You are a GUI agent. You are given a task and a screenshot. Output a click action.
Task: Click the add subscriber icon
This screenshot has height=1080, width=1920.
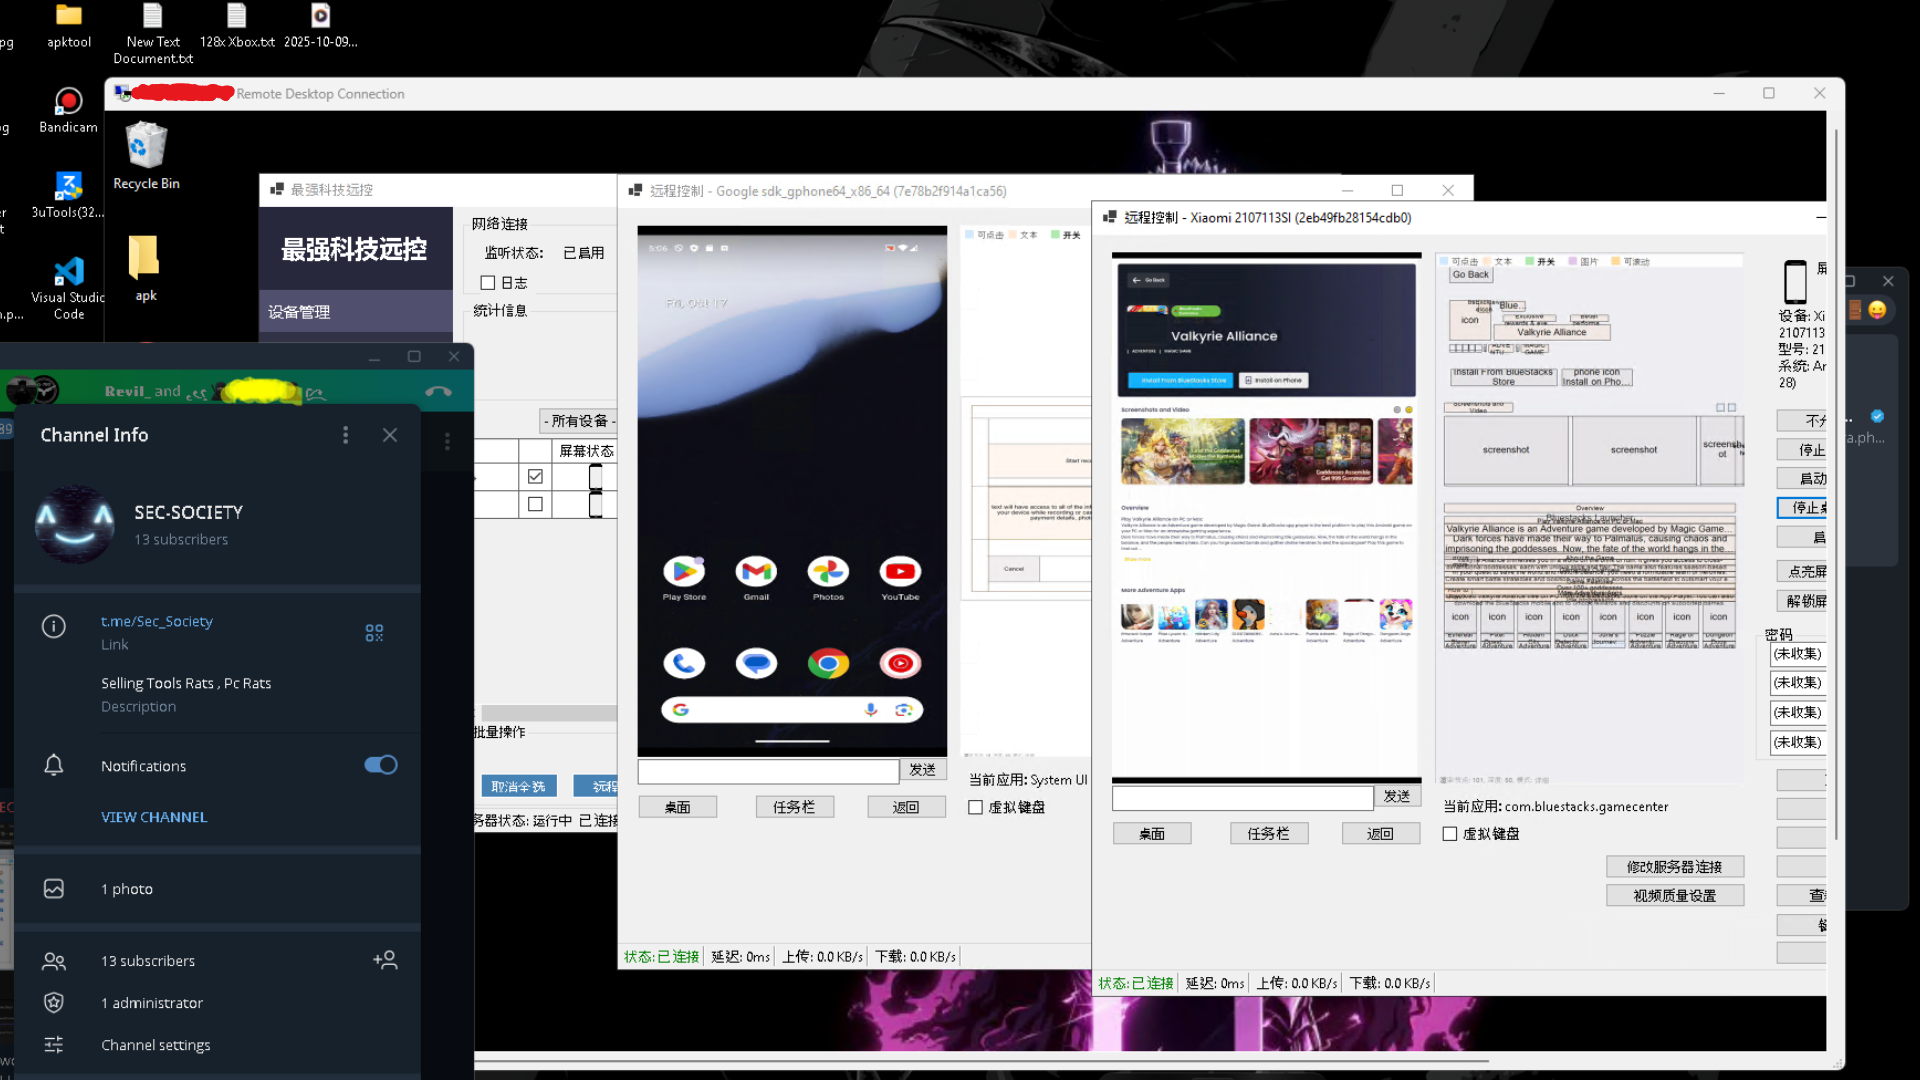(x=385, y=960)
